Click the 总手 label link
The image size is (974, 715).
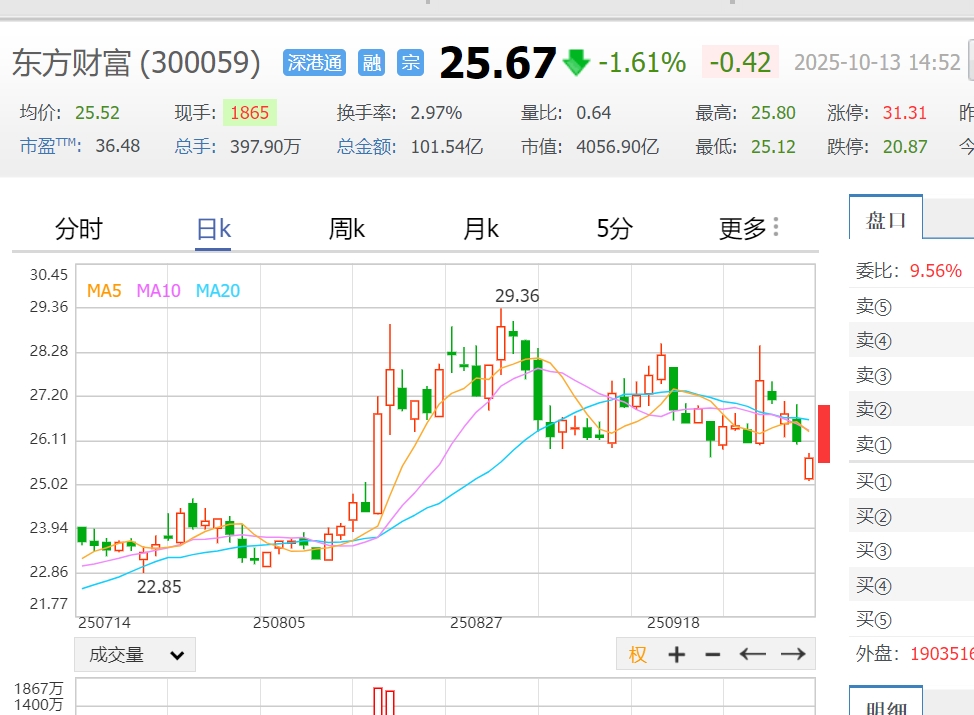point(195,146)
